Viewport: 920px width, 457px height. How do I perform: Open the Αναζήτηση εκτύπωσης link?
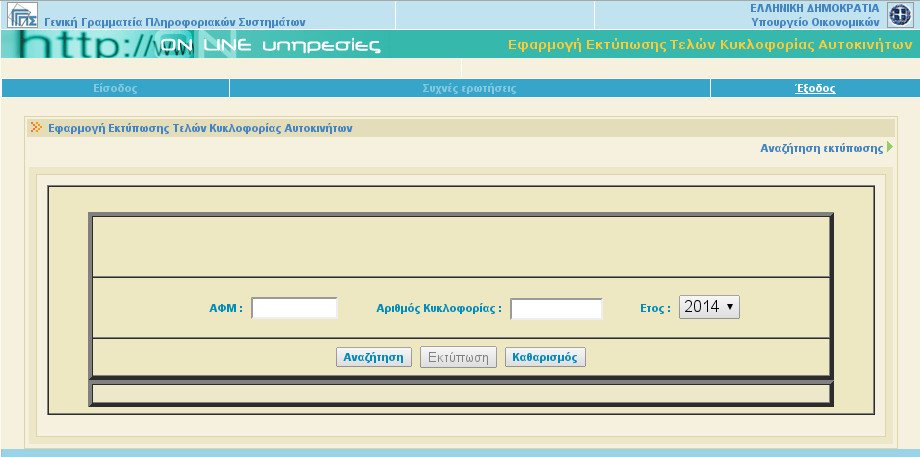[x=821, y=148]
